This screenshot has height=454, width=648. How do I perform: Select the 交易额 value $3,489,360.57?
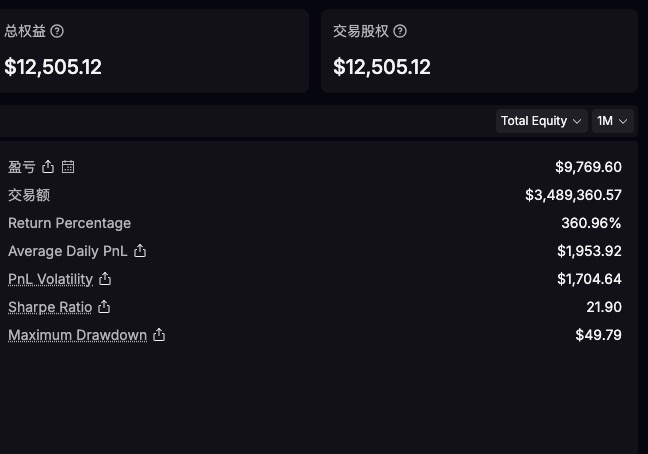pyautogui.click(x=573, y=195)
